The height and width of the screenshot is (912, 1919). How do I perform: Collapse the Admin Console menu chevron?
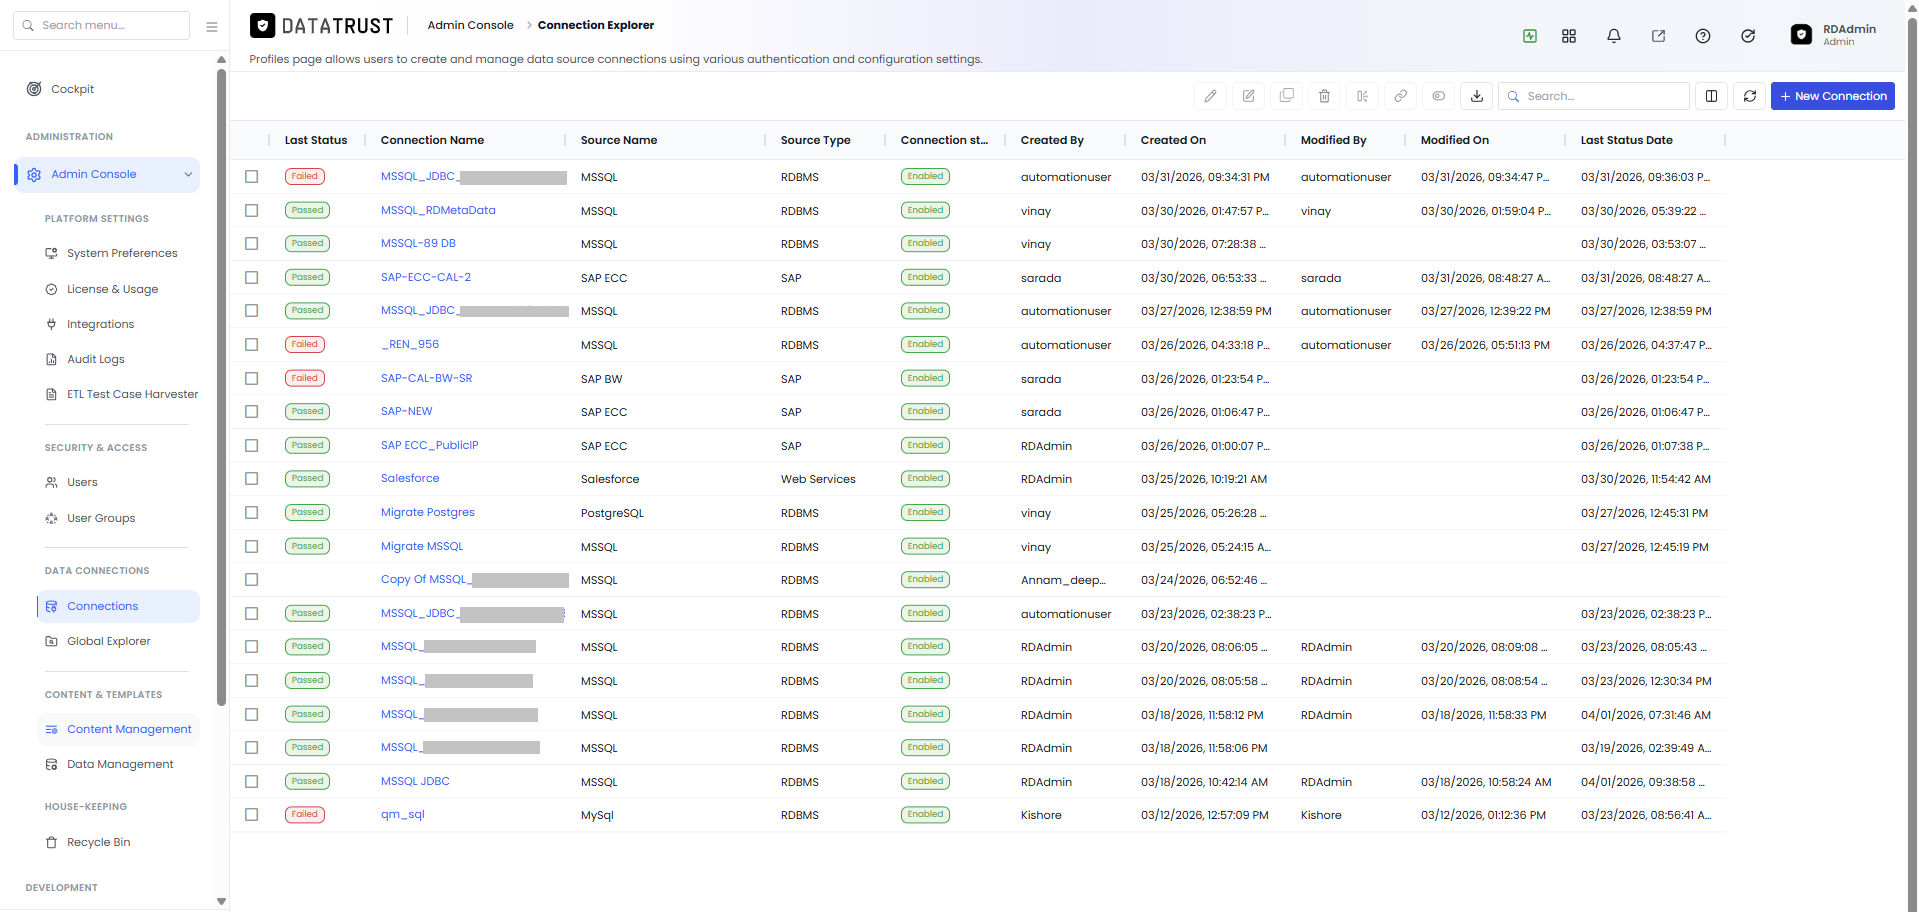click(188, 175)
